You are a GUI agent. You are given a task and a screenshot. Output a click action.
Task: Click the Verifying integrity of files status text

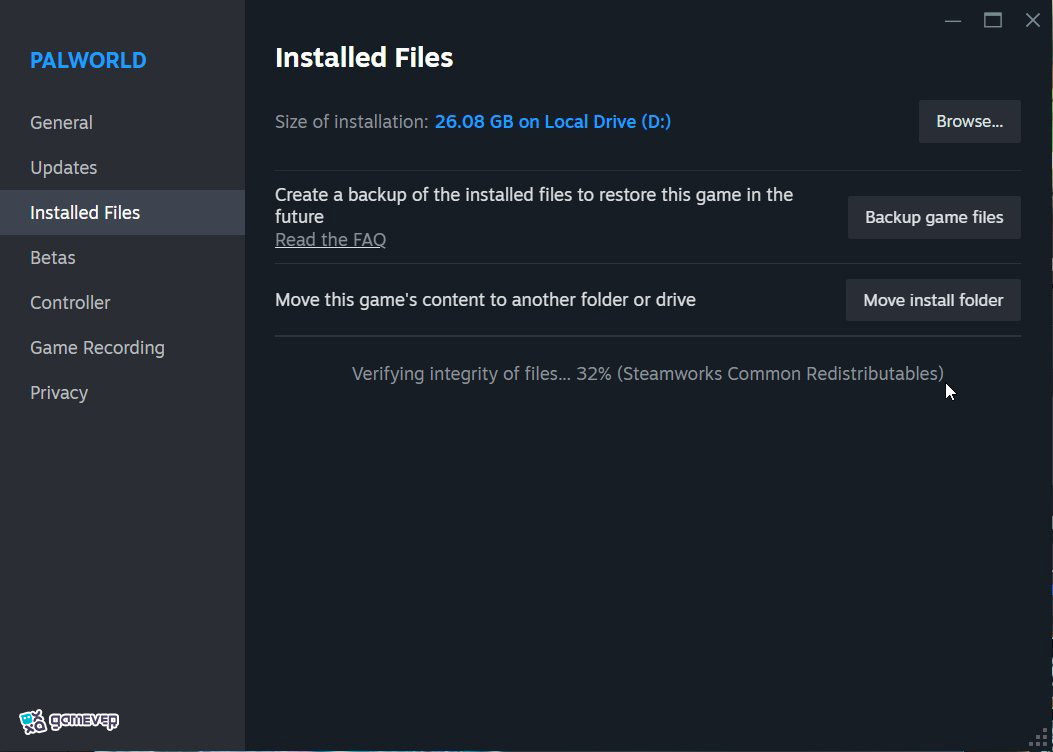tap(647, 373)
